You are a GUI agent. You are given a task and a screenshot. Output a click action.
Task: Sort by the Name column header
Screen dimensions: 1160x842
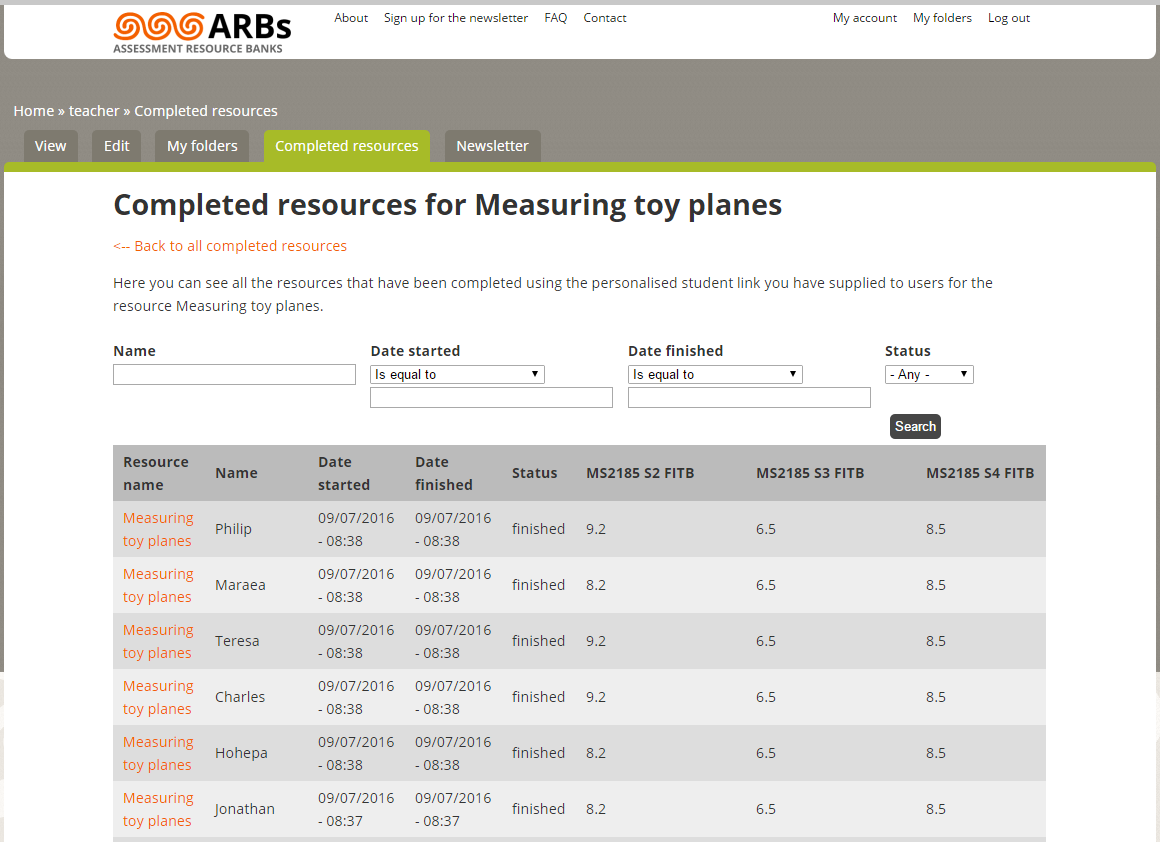(236, 473)
